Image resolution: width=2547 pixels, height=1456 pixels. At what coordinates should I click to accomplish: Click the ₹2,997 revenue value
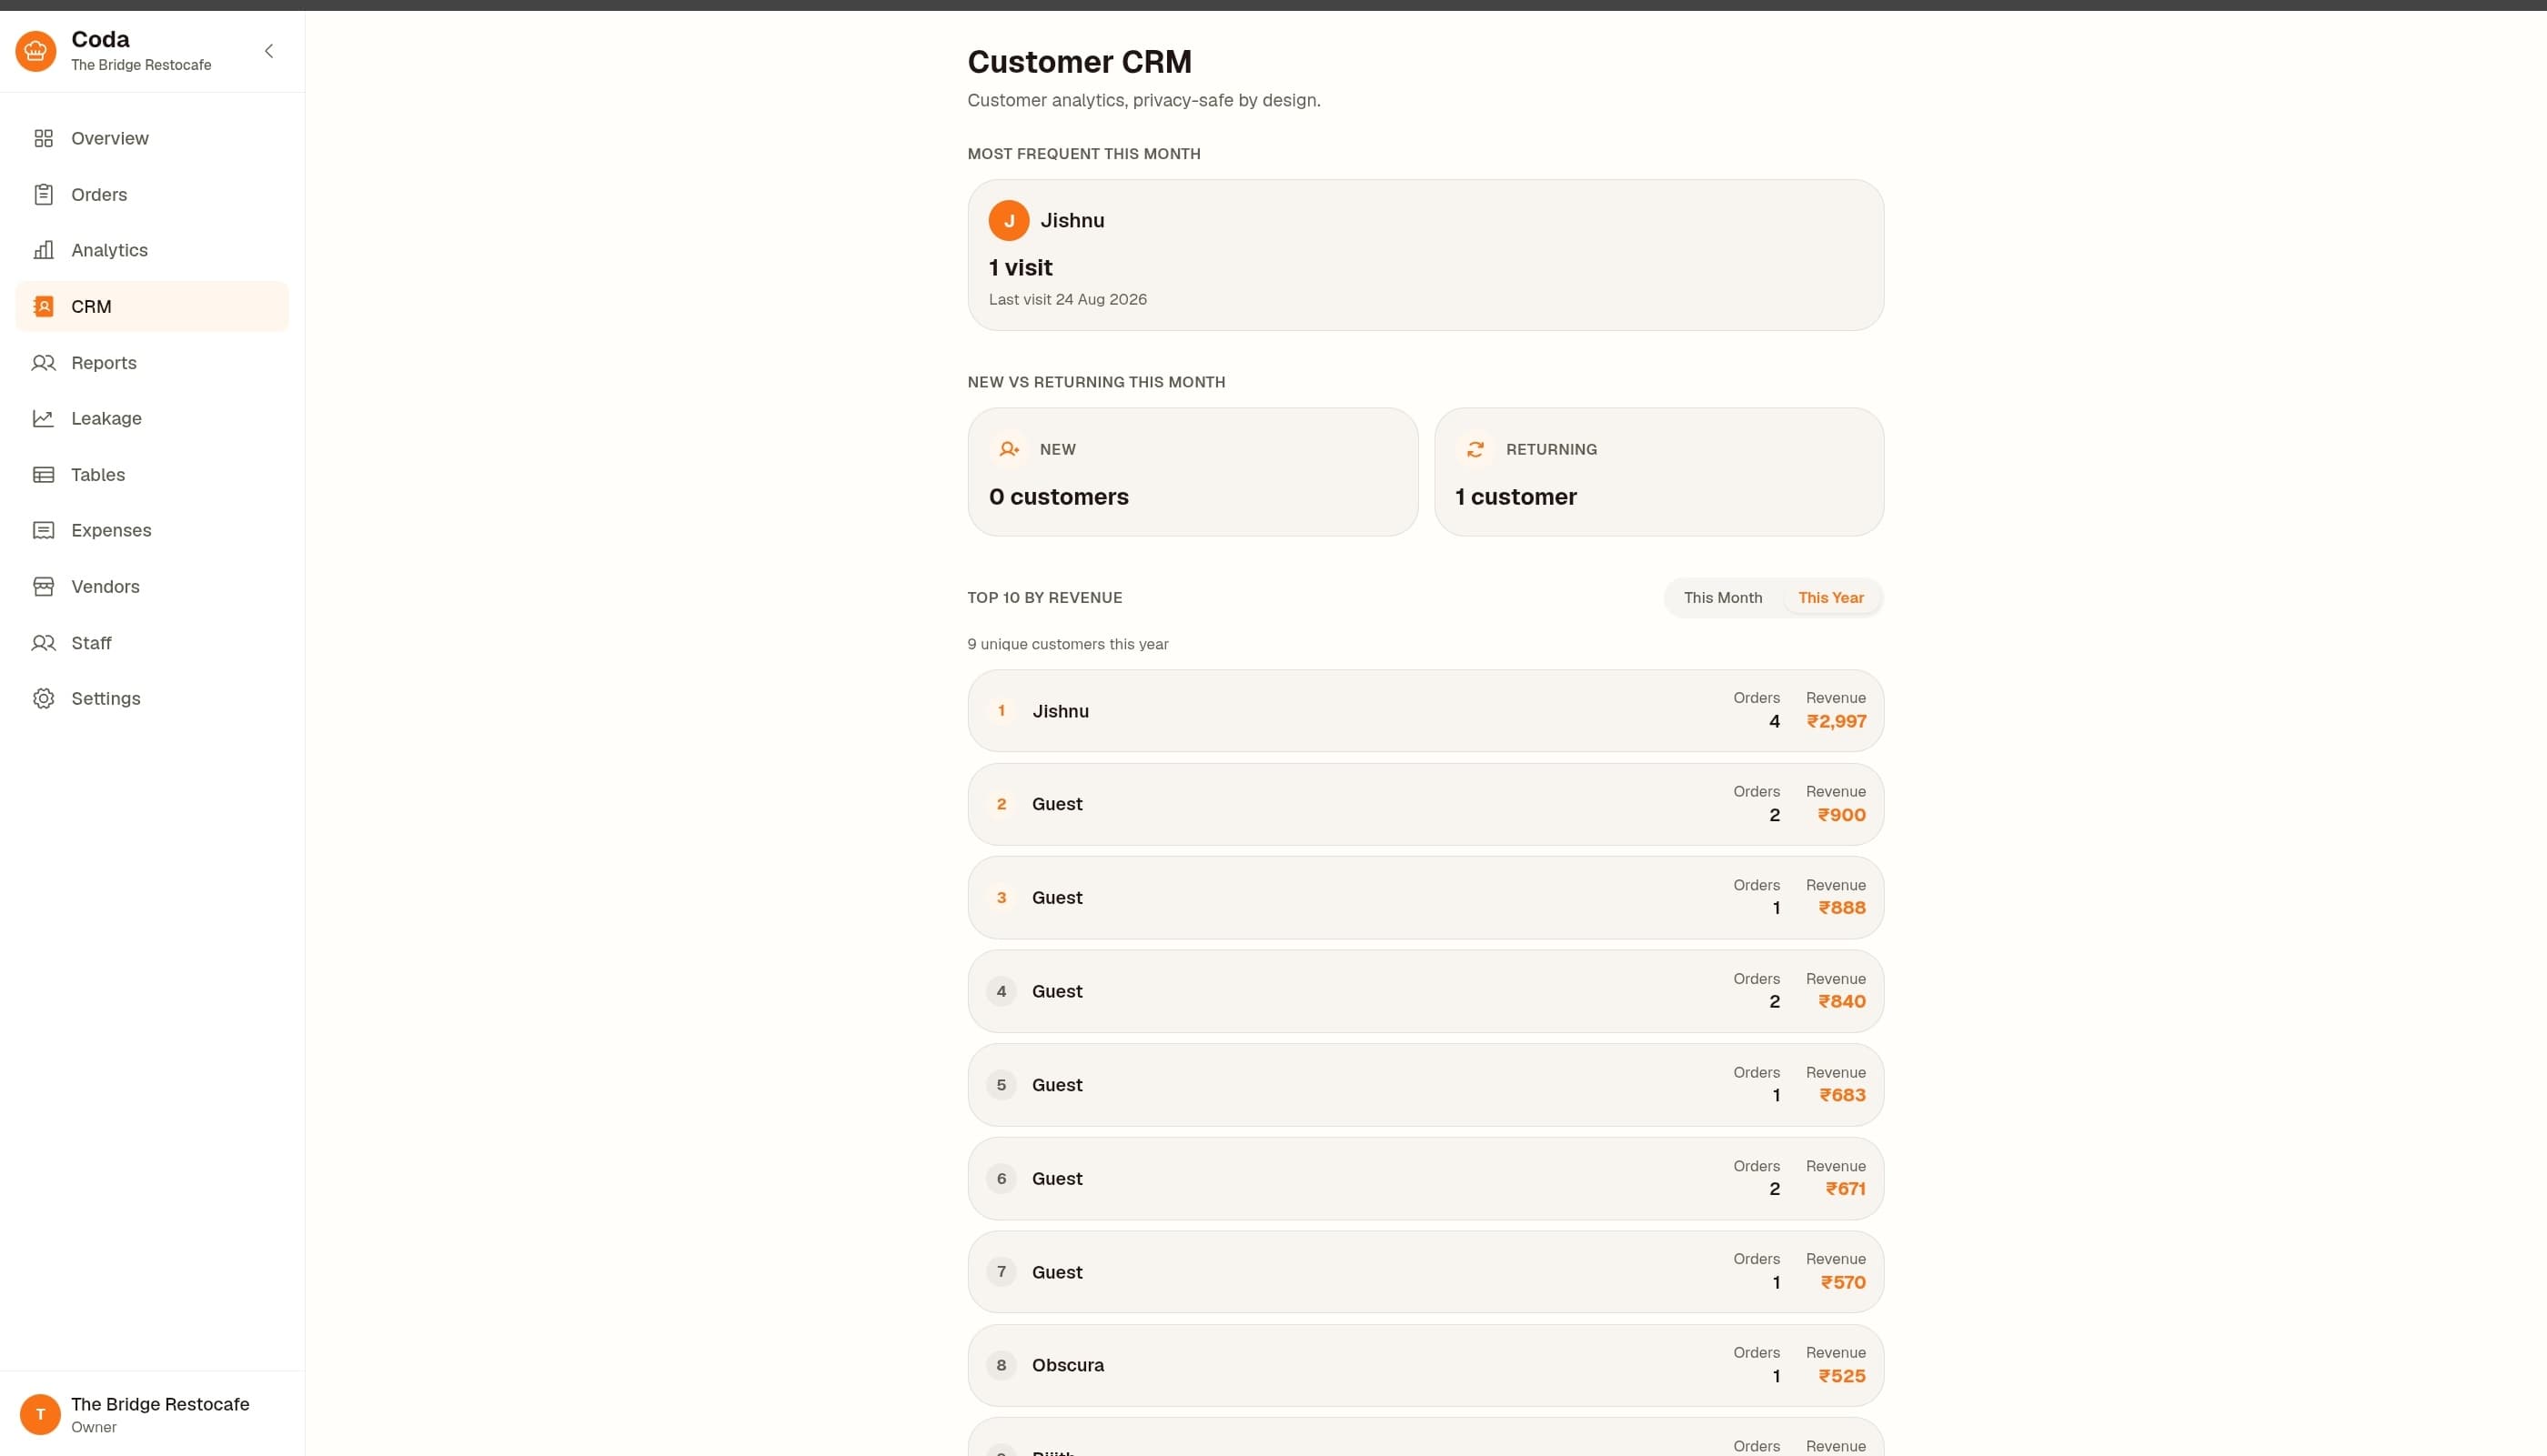(x=1836, y=721)
